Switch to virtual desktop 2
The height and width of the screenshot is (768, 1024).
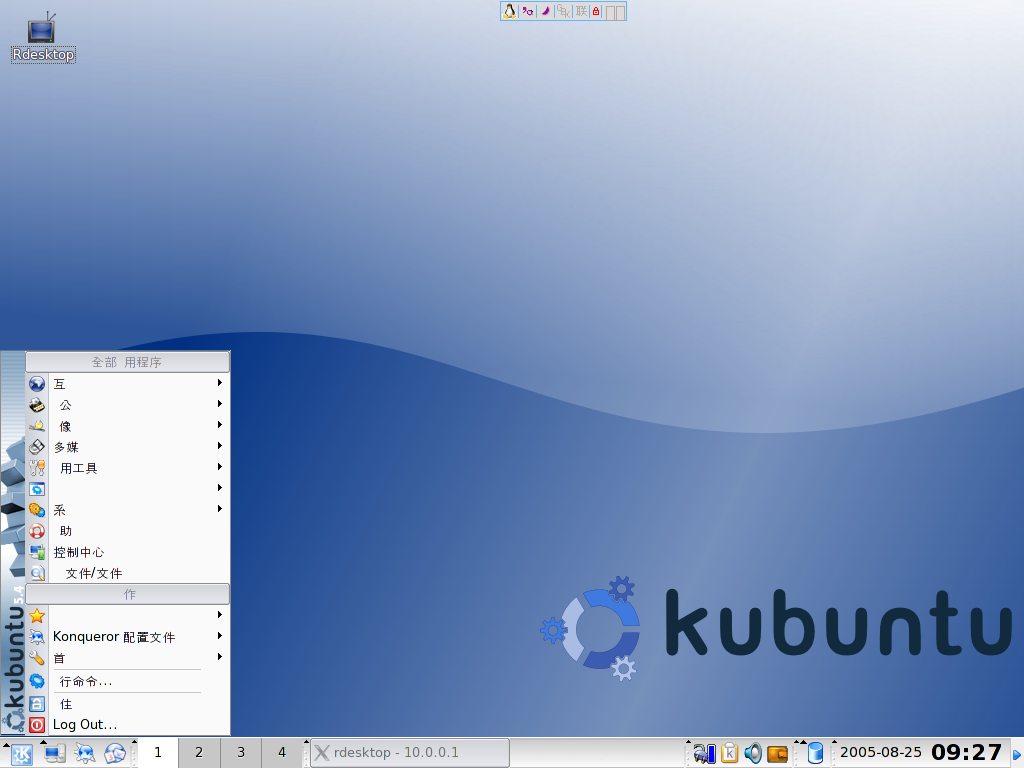pyautogui.click(x=199, y=753)
